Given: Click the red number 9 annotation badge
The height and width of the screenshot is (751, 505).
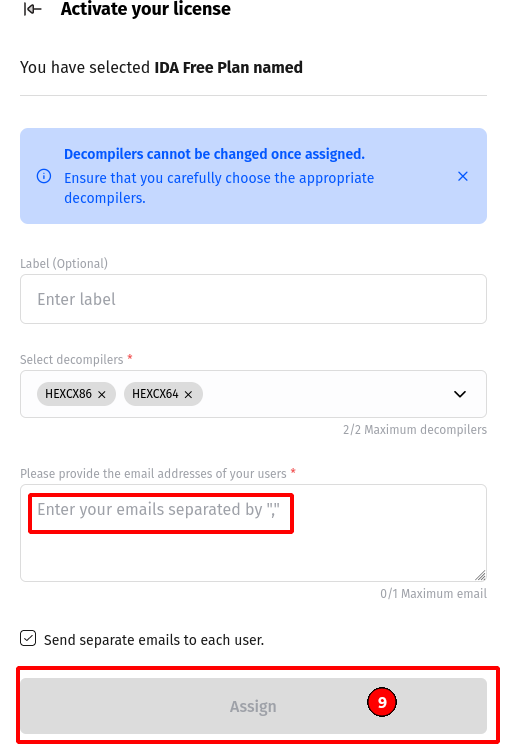Looking at the screenshot, I should coord(382,702).
